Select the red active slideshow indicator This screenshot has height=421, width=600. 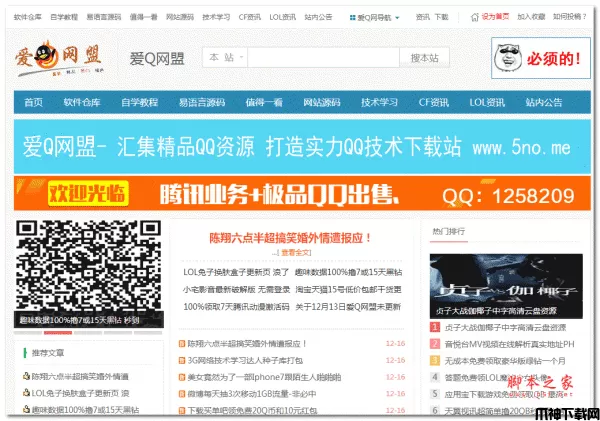58,333
